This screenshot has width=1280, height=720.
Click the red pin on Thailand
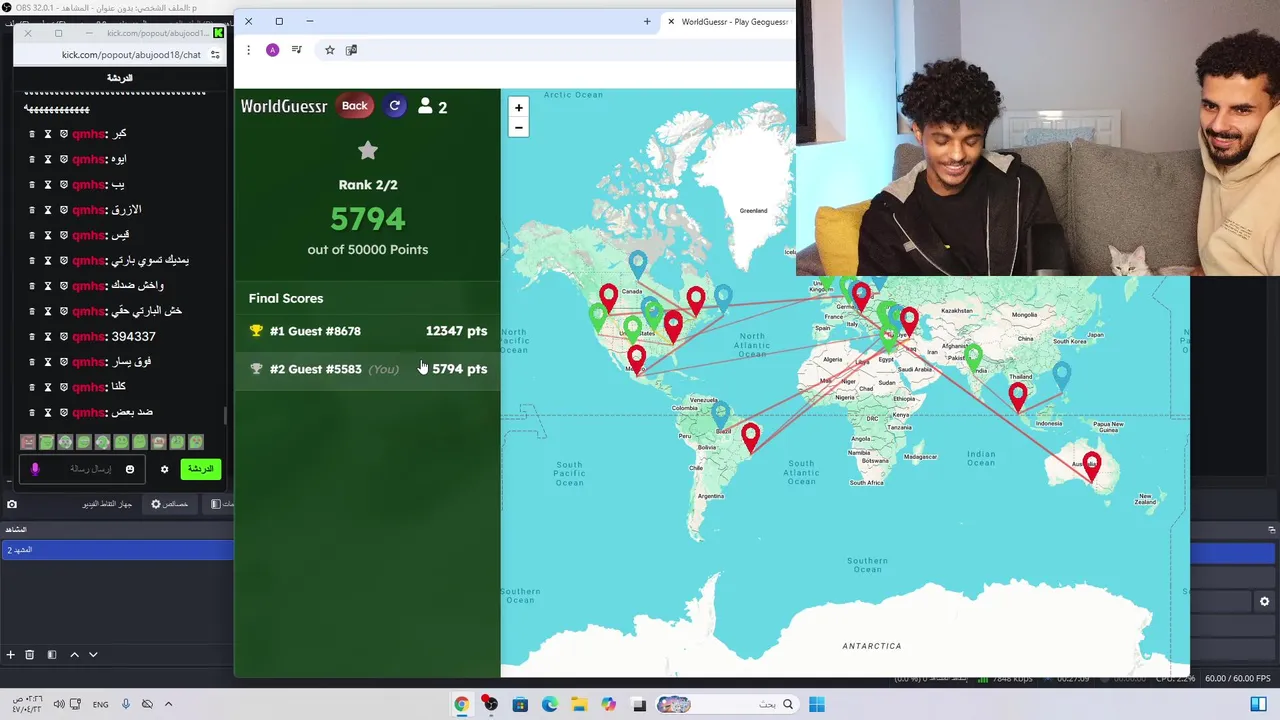point(1017,397)
